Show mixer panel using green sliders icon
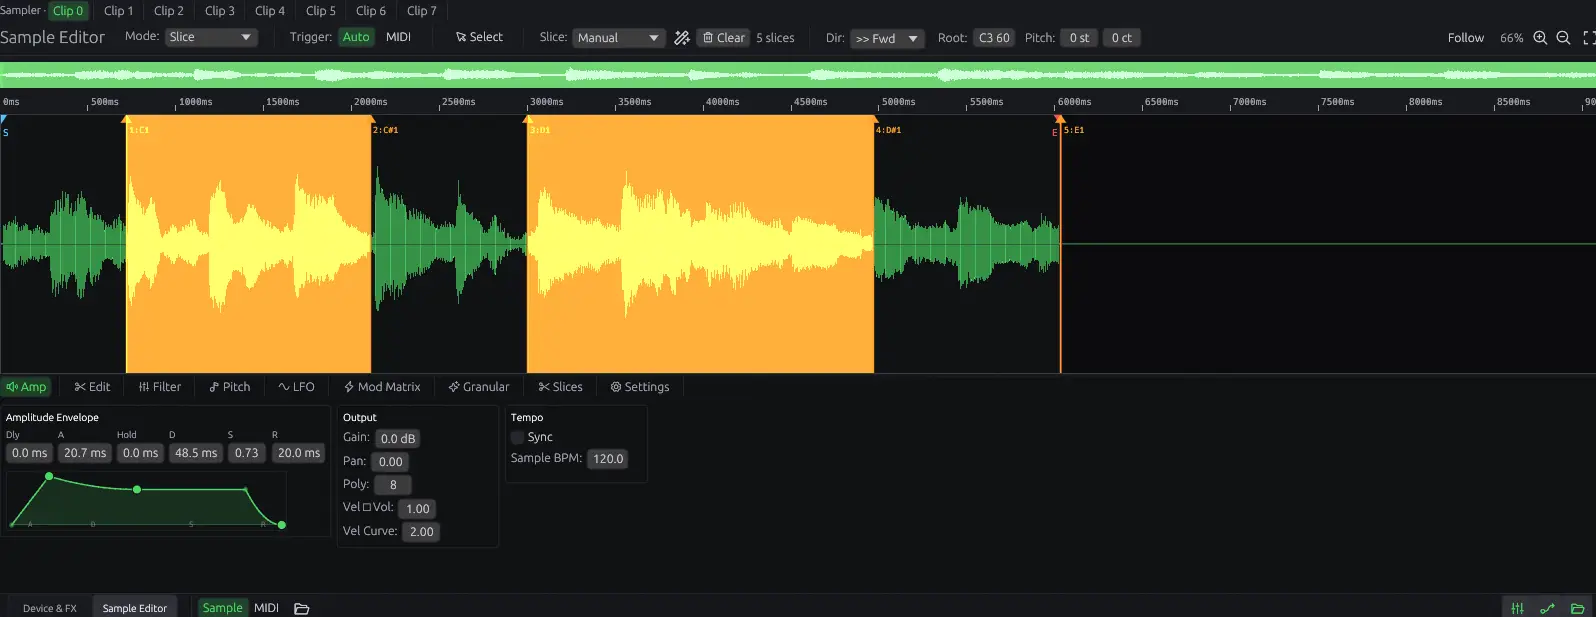 tap(1517, 608)
